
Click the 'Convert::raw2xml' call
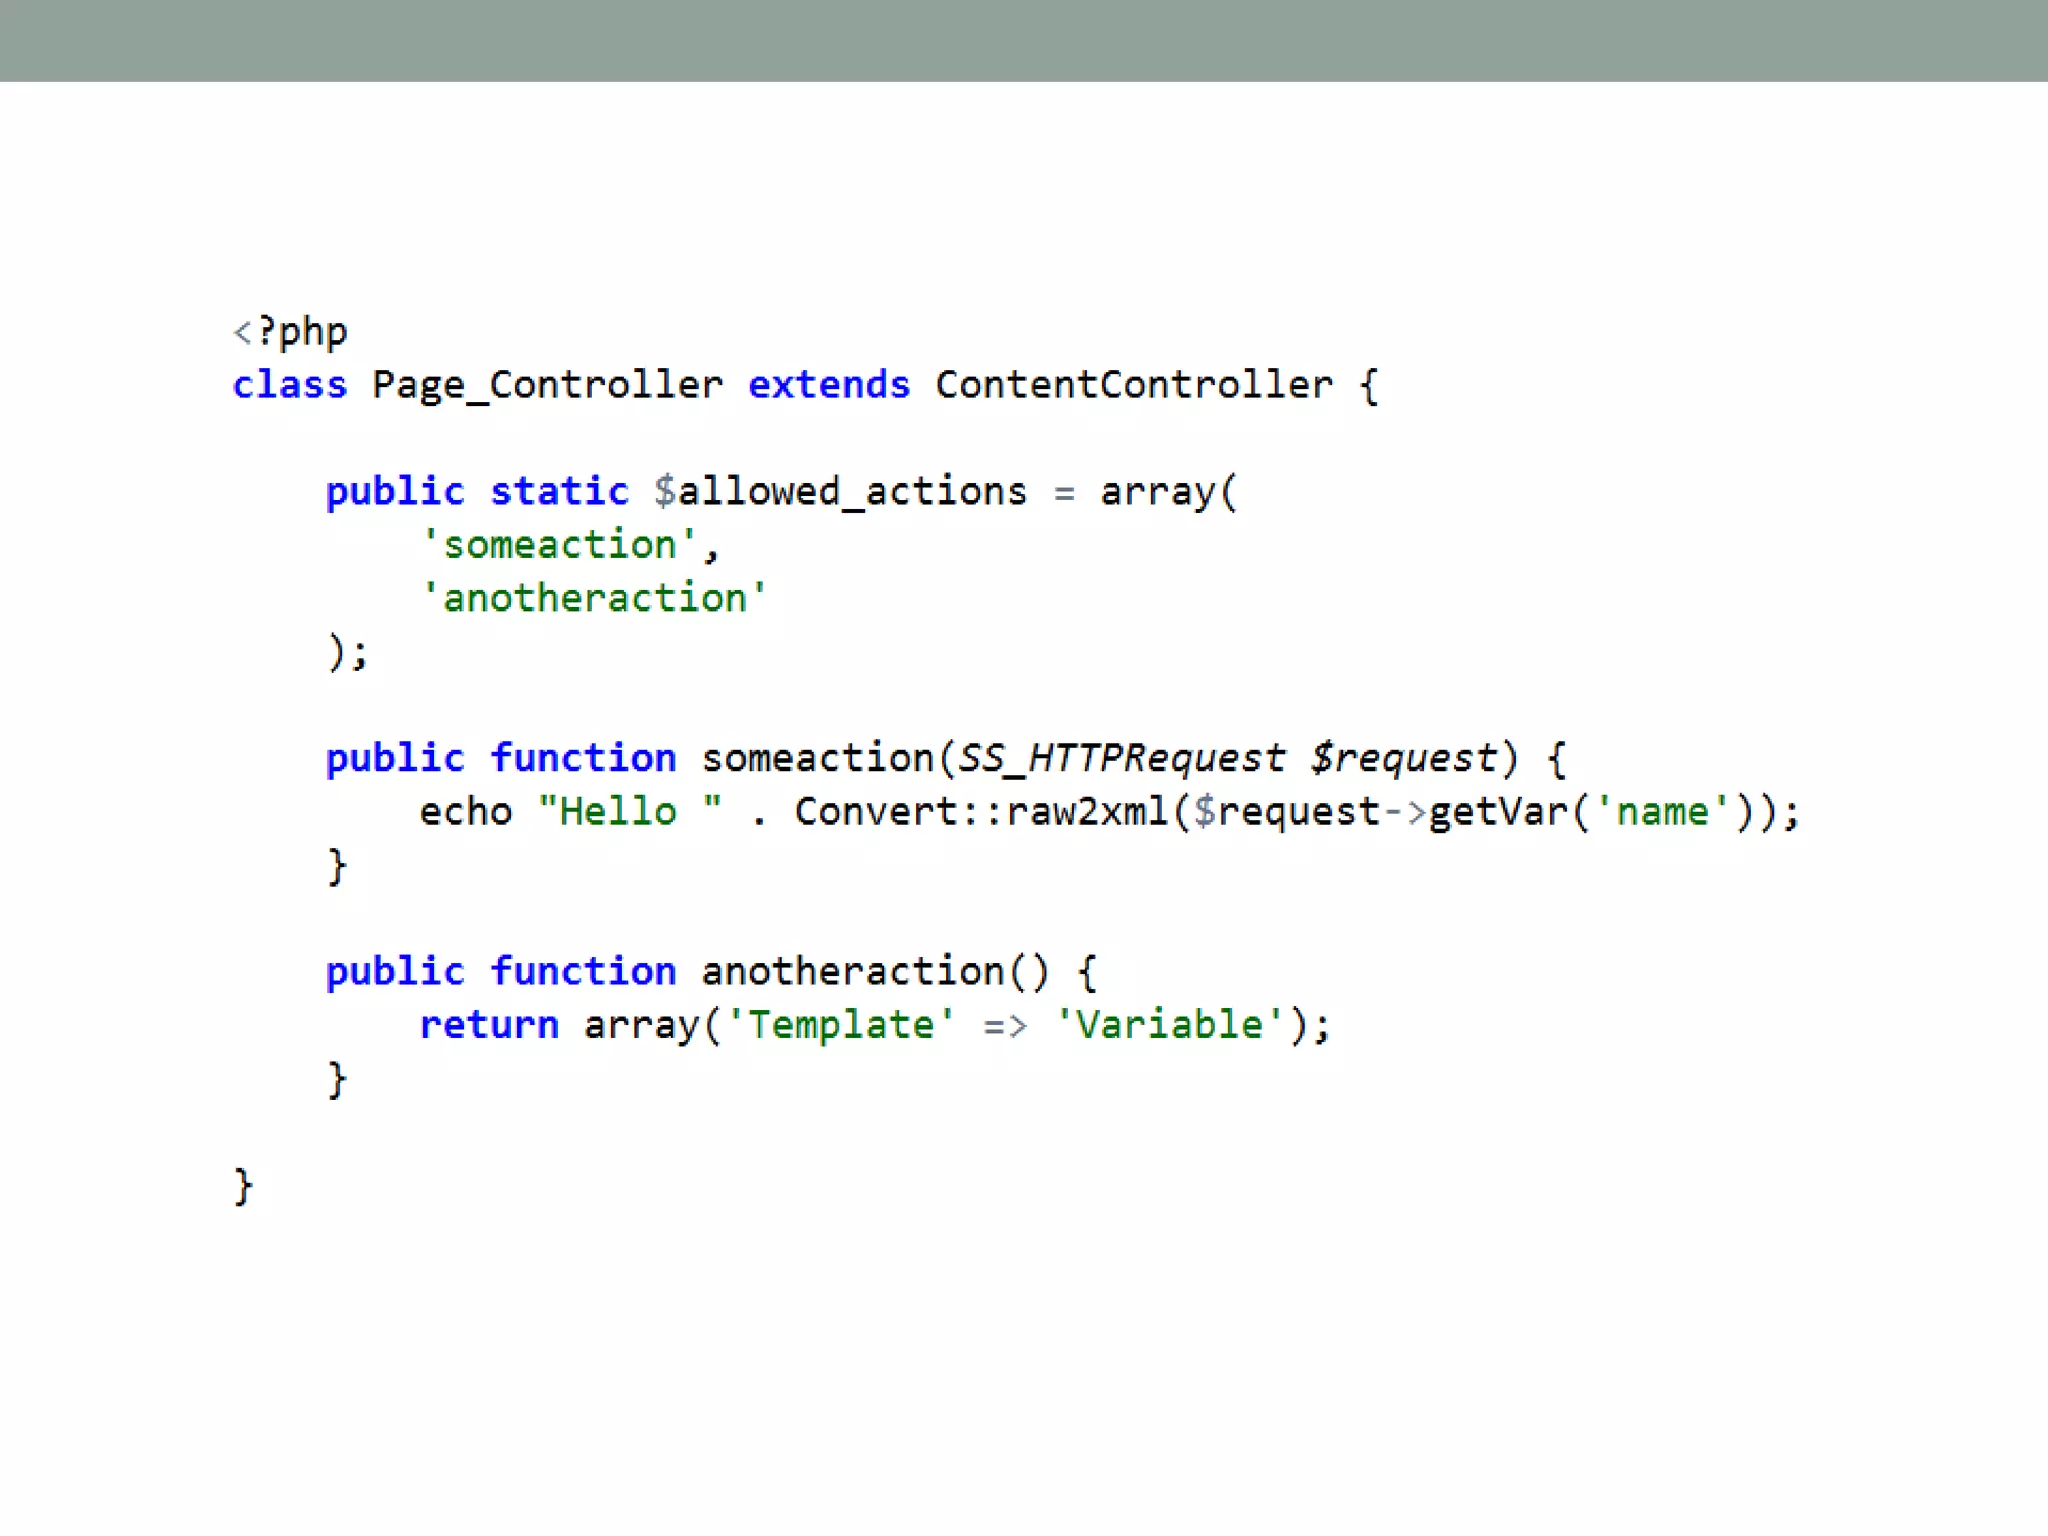[981, 811]
